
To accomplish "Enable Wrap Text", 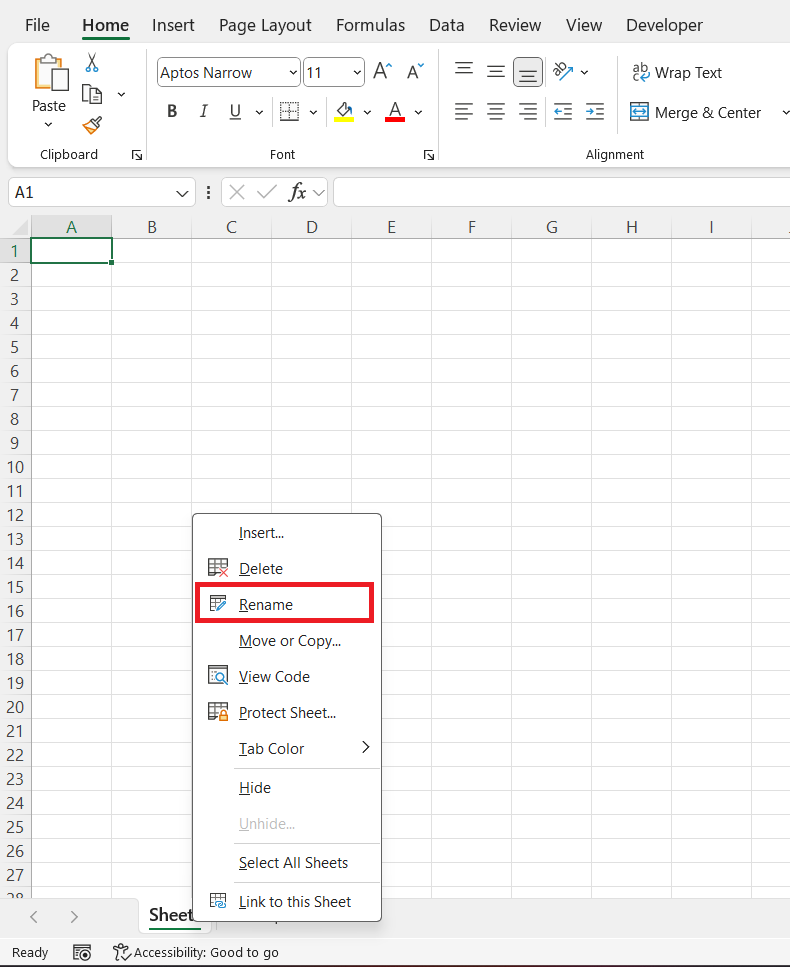I will [677, 73].
